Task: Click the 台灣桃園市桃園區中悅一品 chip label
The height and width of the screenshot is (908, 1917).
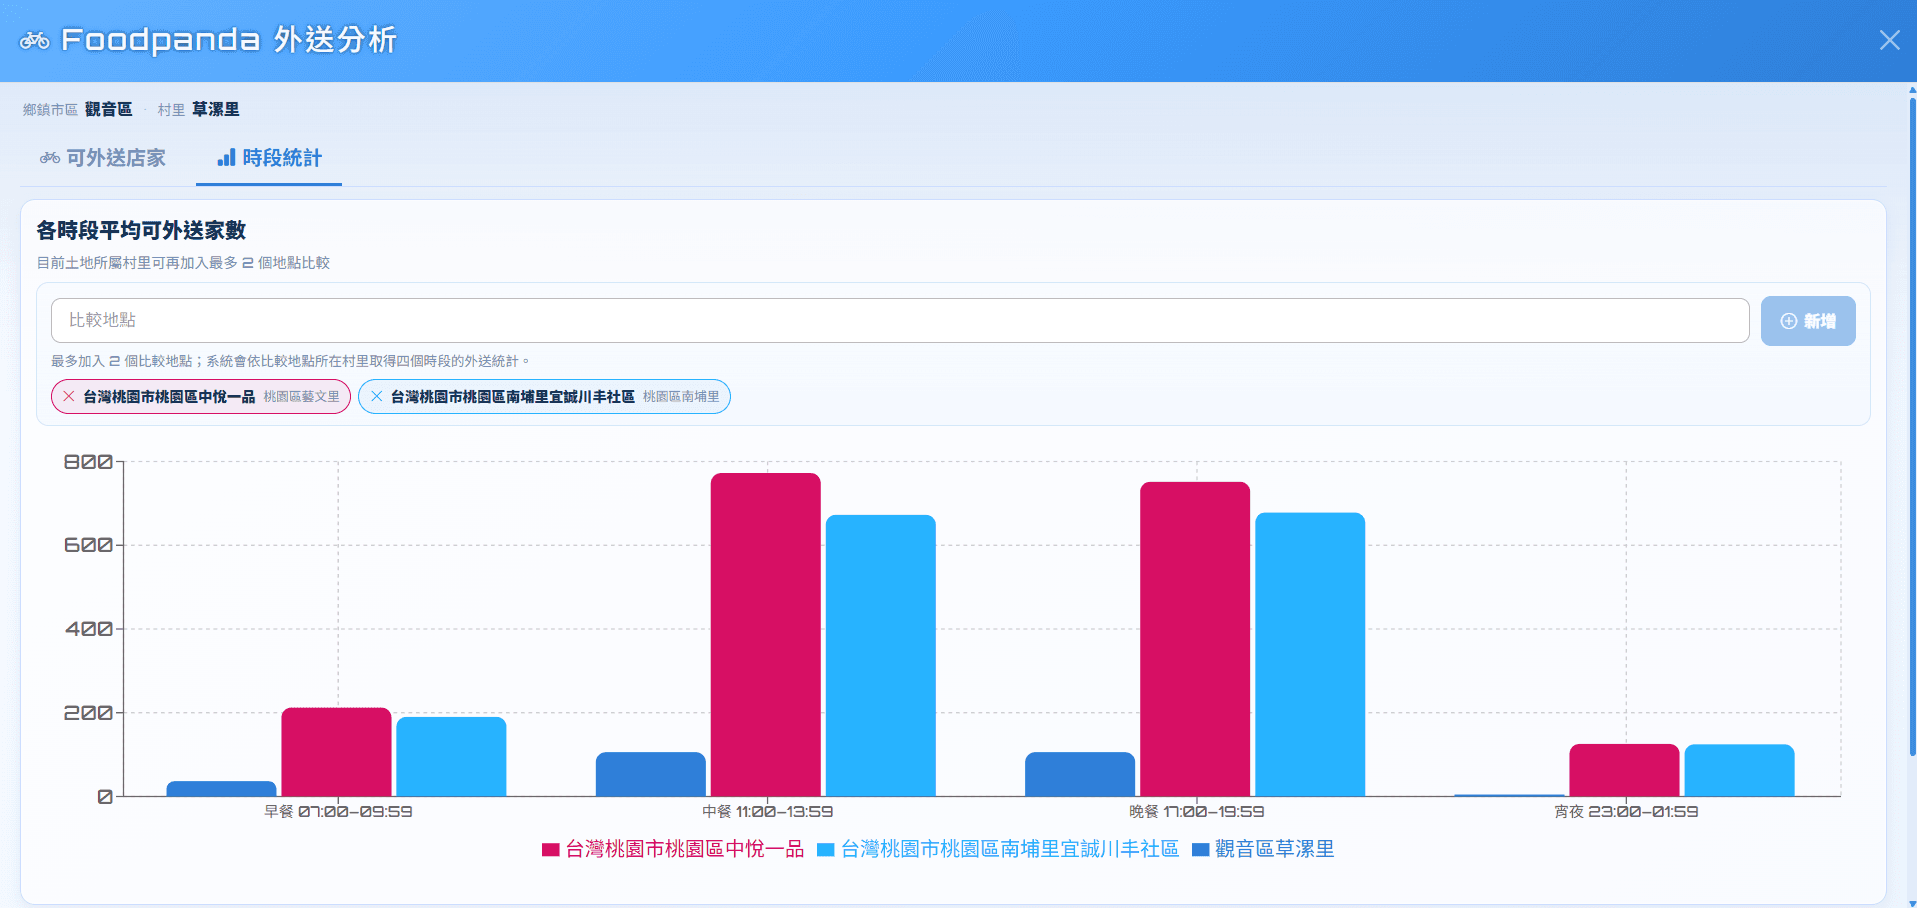Action: (x=169, y=397)
